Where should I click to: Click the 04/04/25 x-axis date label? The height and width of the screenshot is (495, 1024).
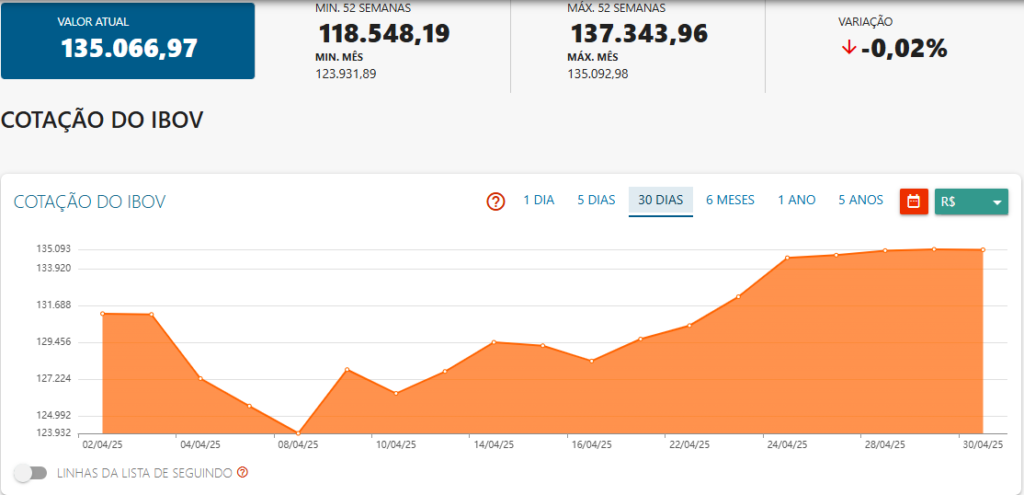coord(200,445)
